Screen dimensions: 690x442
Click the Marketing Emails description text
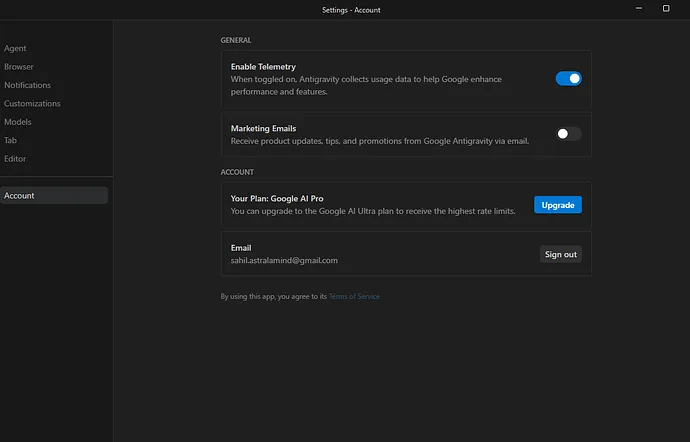click(379, 141)
